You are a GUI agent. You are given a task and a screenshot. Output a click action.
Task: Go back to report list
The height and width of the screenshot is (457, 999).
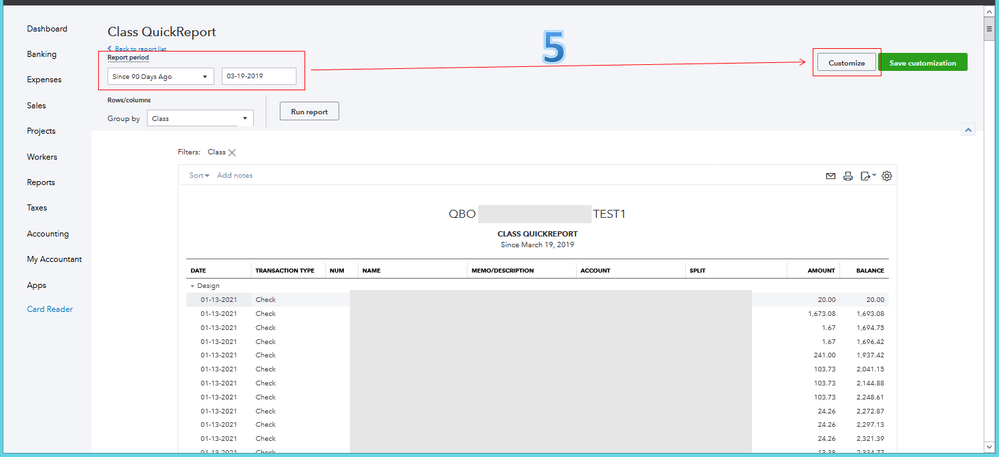[x=138, y=48]
